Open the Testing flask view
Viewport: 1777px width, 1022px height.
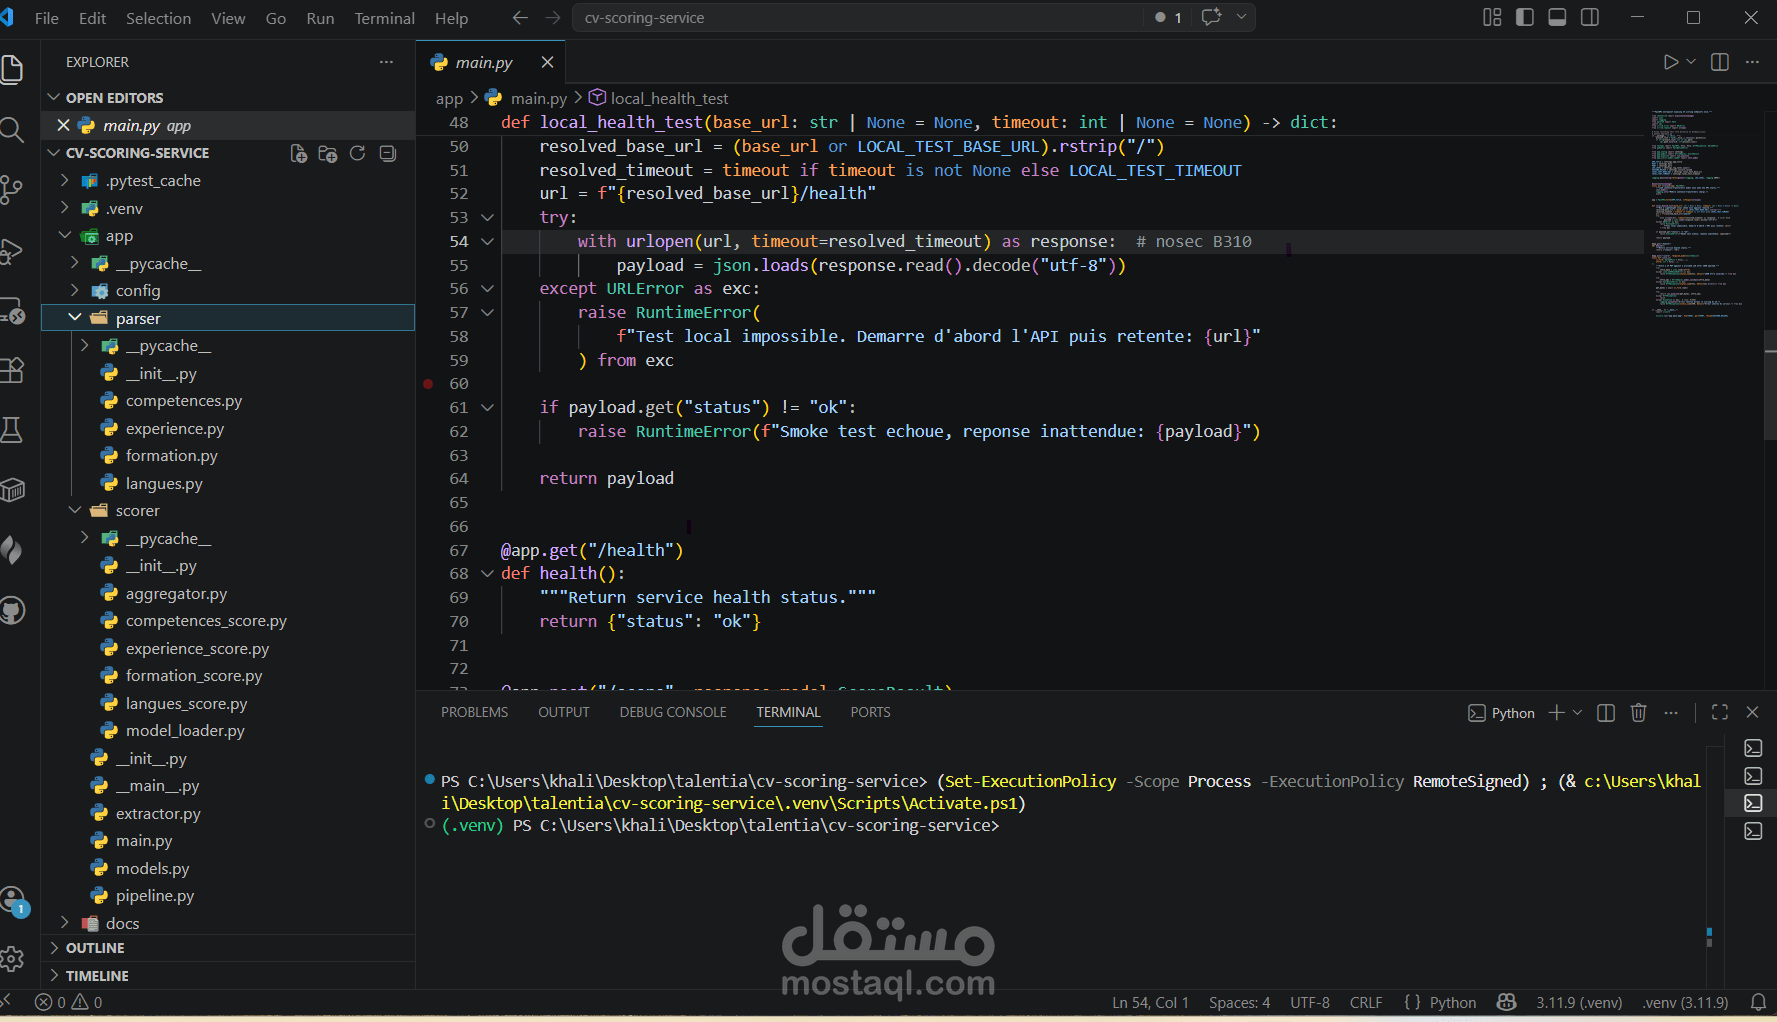tap(12, 430)
